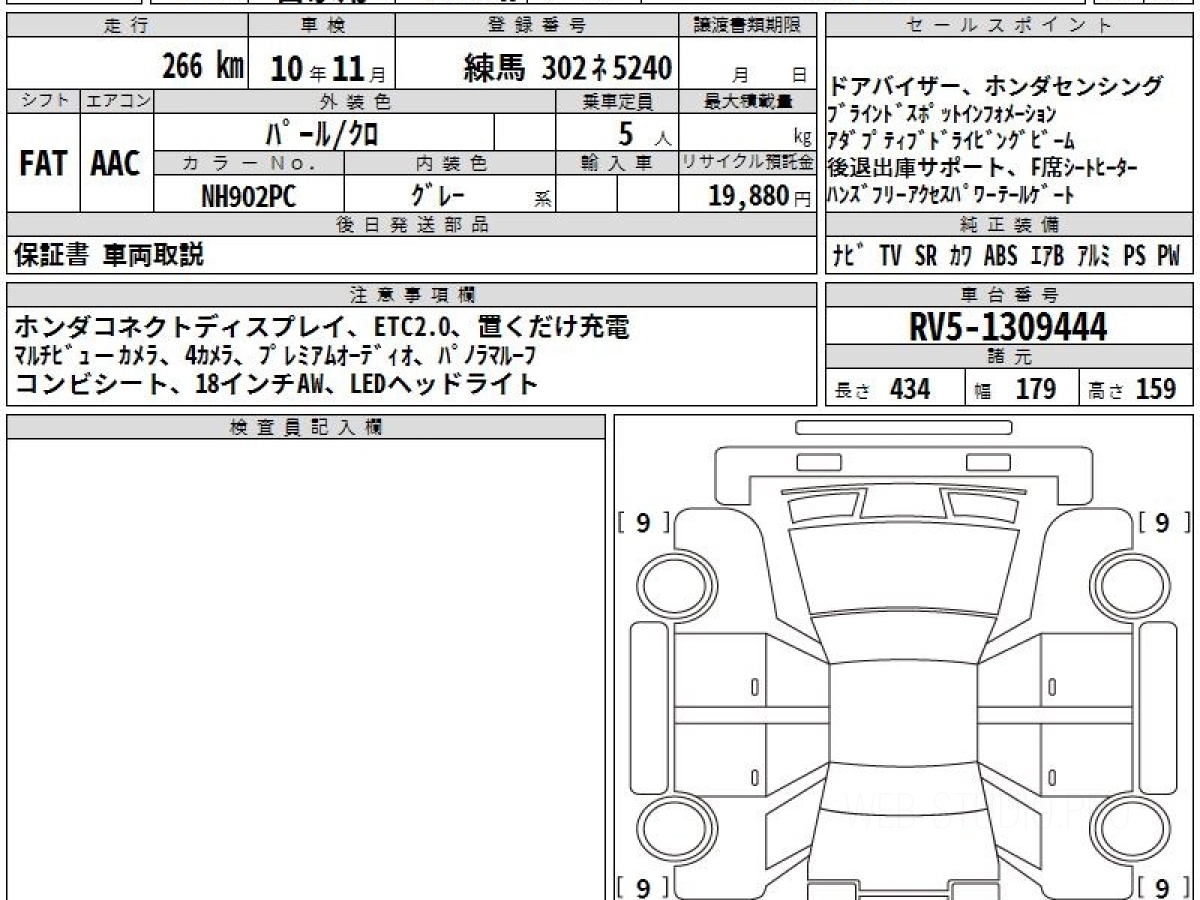Click the hood panel in the car diagram
Screen dimensions: 1200x900
904,565
